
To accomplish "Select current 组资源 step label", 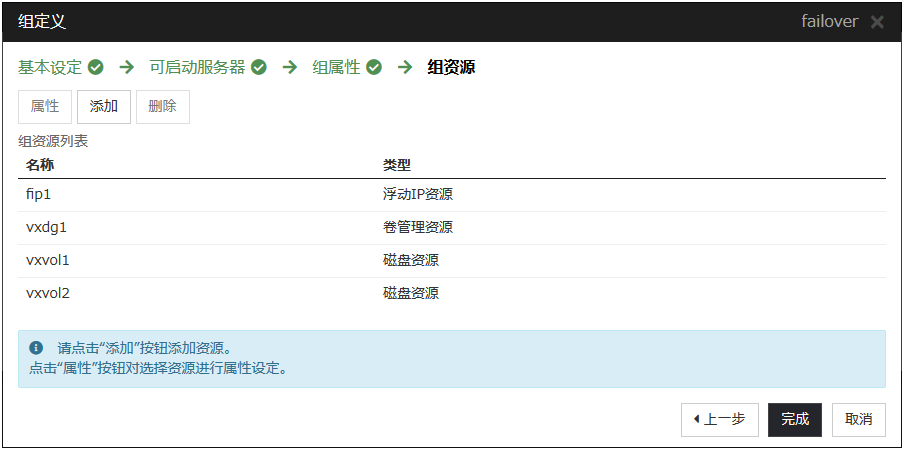I will tap(451, 68).
